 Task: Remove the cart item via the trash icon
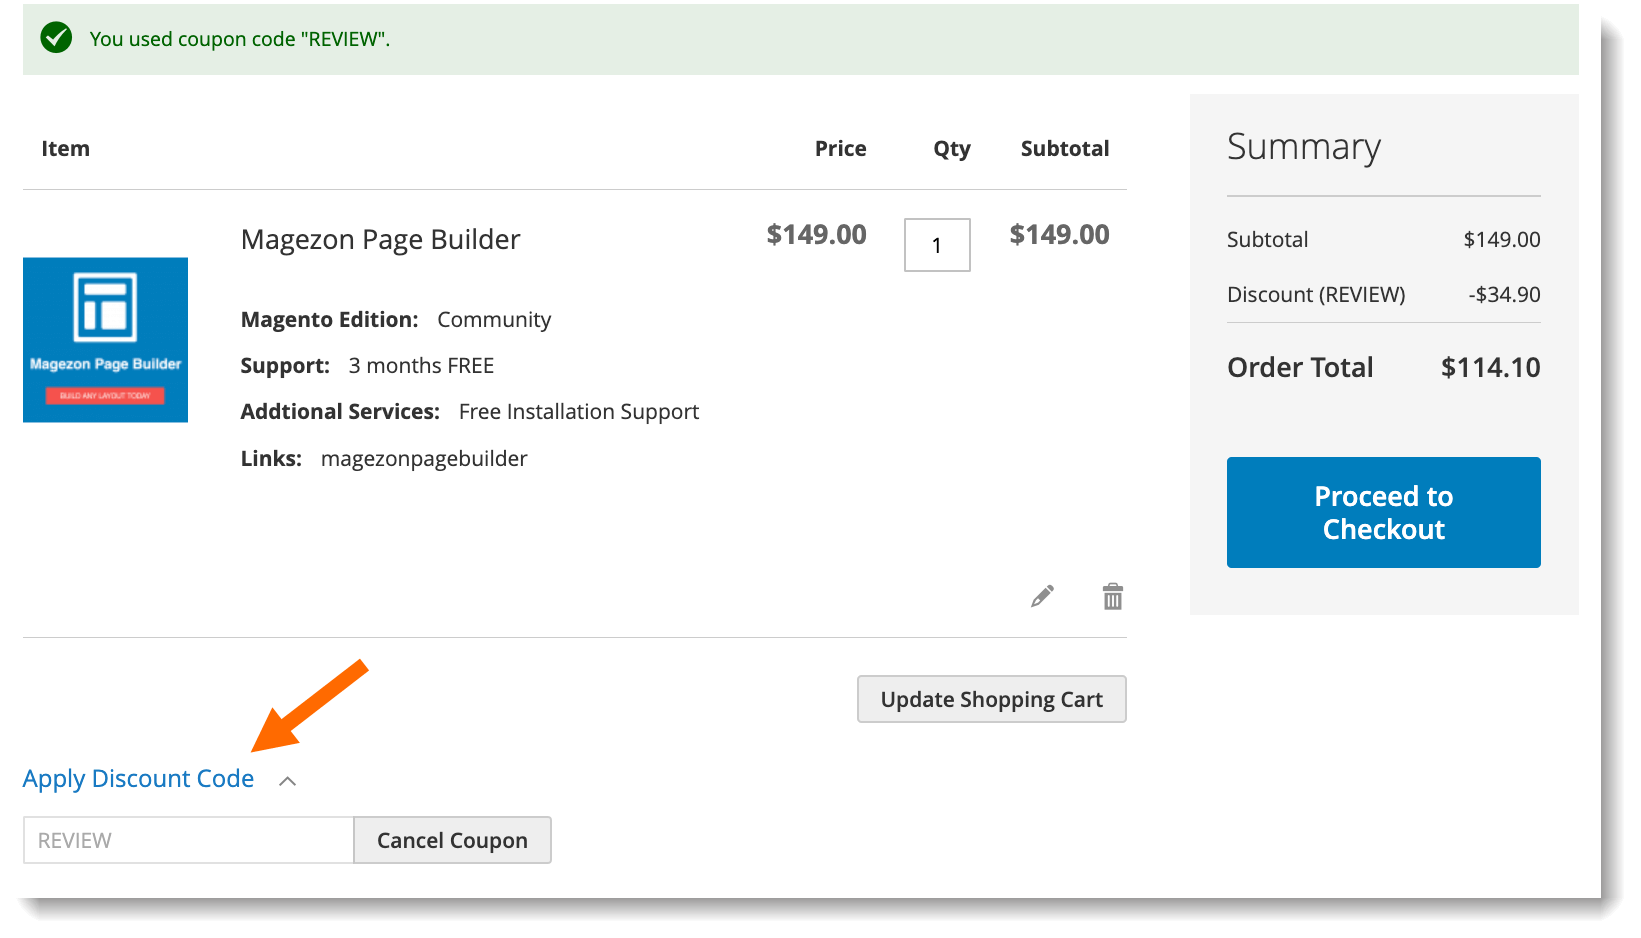[x=1112, y=595]
